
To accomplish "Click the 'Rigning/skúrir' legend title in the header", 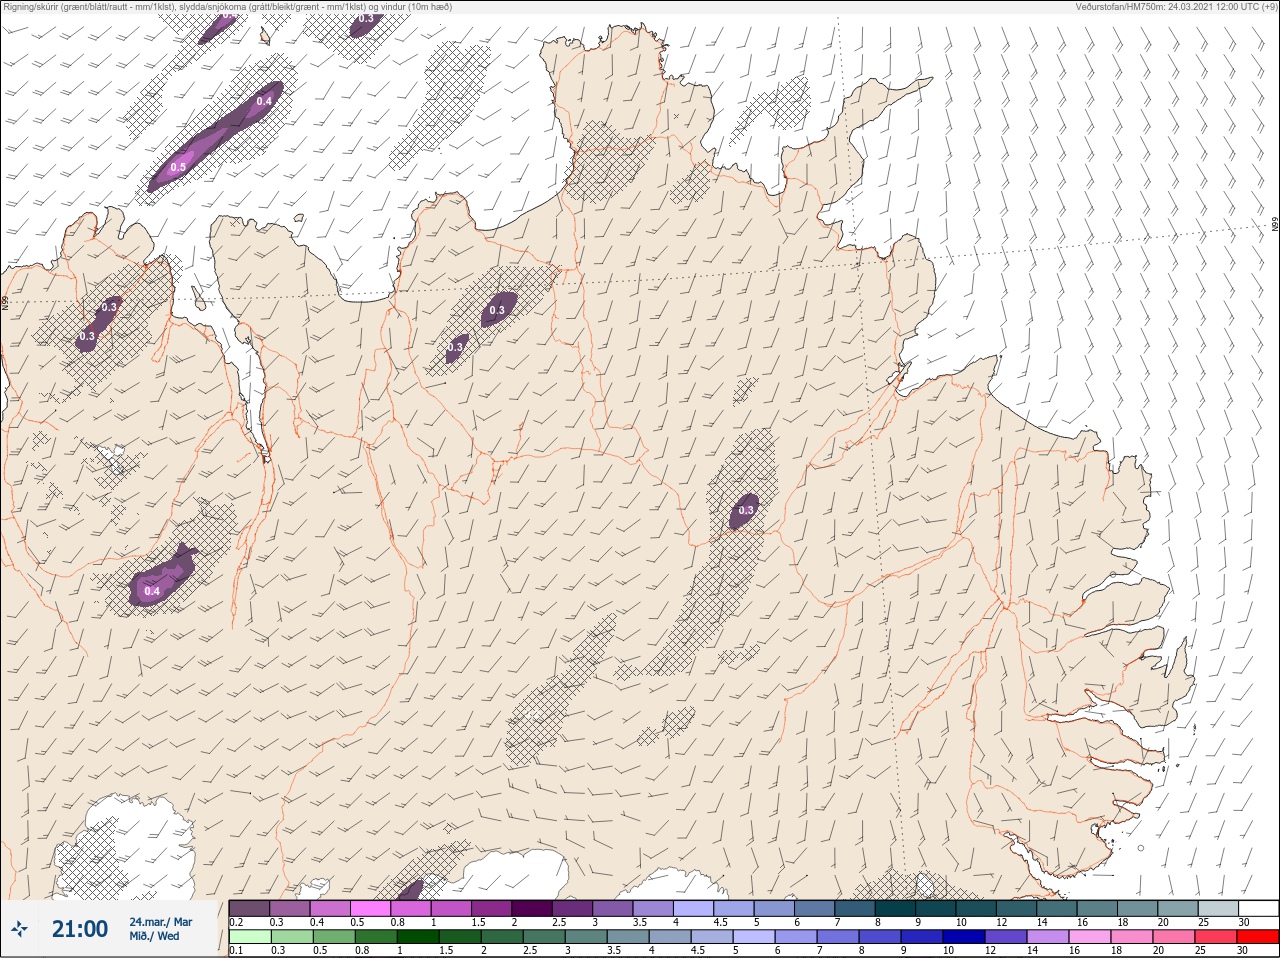I will coord(30,6).
